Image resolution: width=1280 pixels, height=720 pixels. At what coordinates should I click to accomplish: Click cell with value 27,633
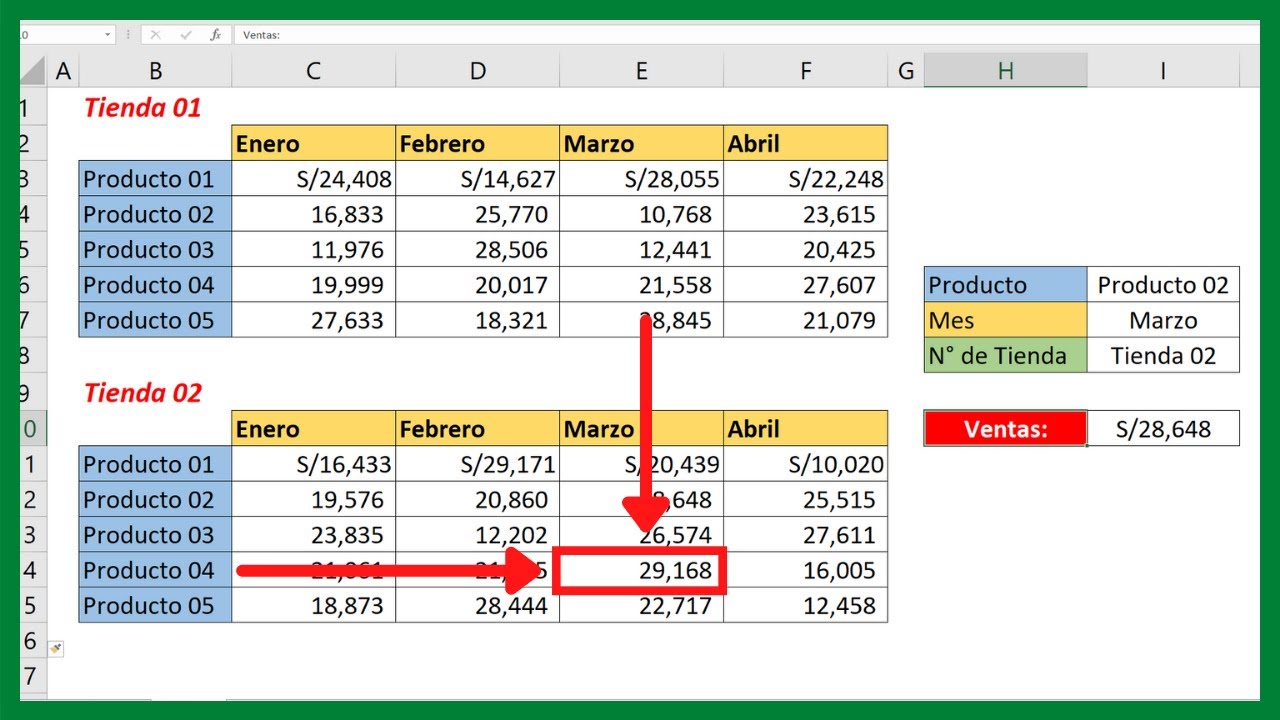(313, 320)
